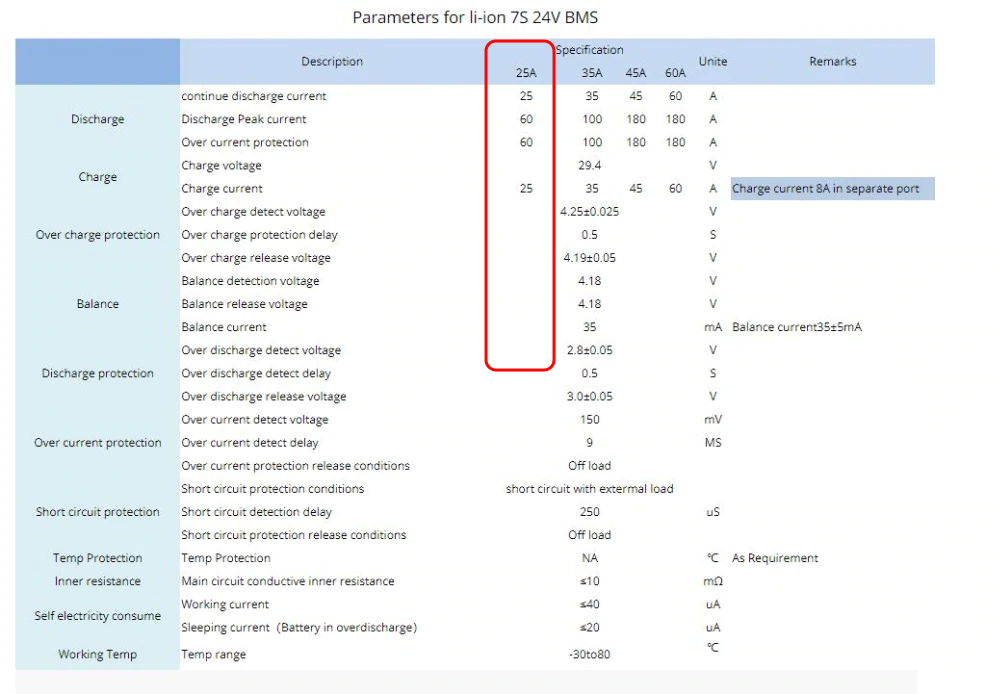Select 'Balance release voltage' description

click(x=244, y=304)
